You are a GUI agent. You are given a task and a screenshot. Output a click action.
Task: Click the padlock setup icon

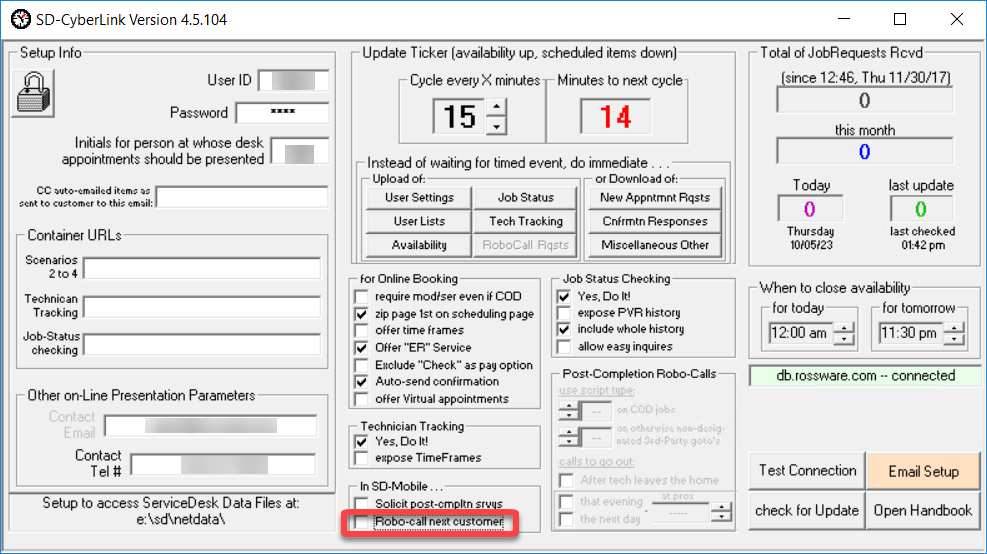tap(33, 93)
